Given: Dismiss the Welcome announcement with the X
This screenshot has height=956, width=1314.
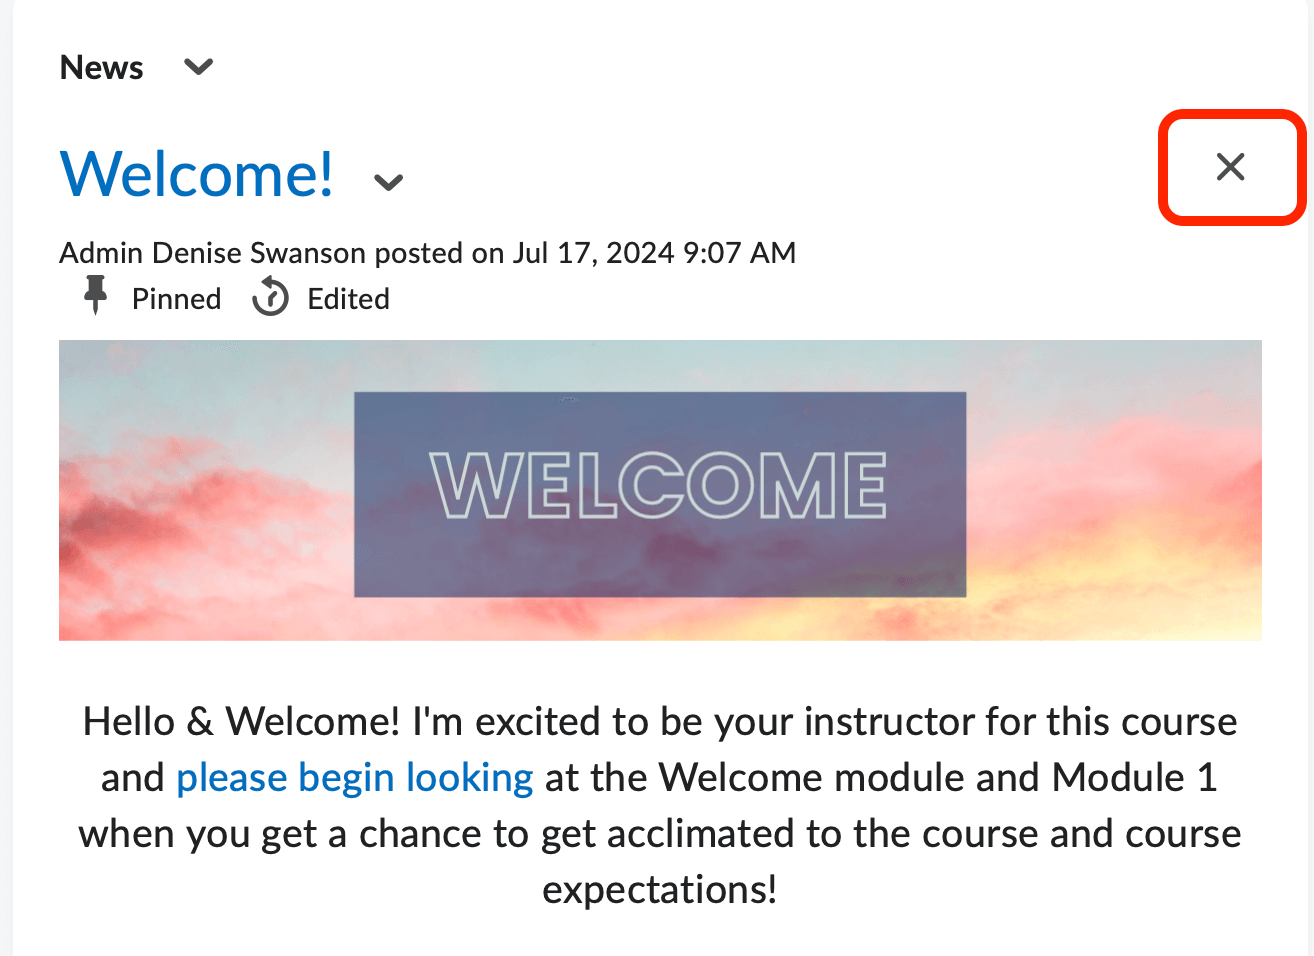Looking at the screenshot, I should click(x=1230, y=166).
